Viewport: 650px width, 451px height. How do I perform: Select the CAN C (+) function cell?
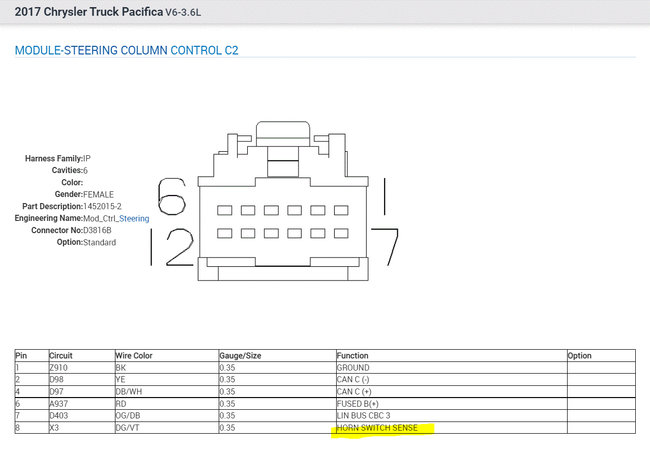452,392
